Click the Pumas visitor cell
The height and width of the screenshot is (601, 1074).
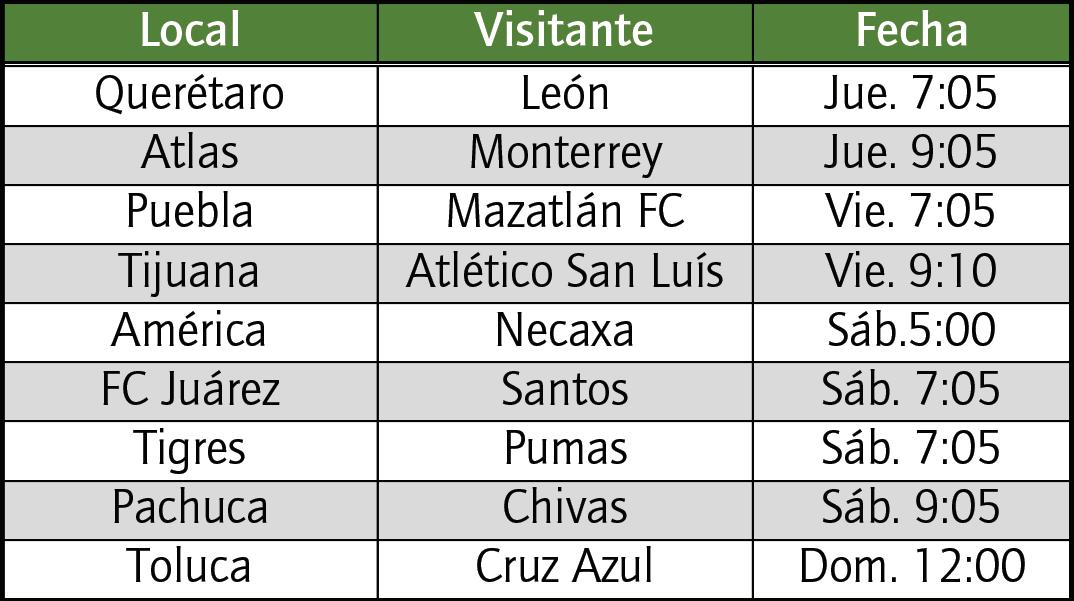(565, 451)
